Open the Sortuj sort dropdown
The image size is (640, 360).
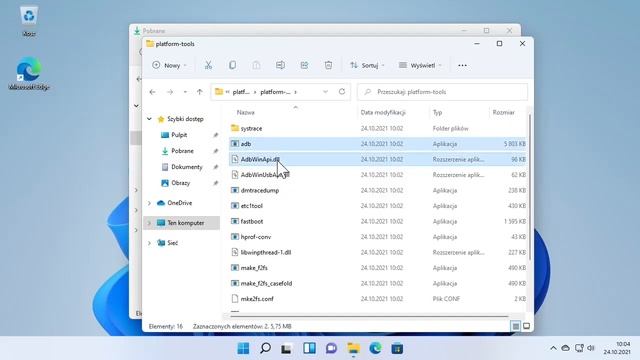coord(367,65)
